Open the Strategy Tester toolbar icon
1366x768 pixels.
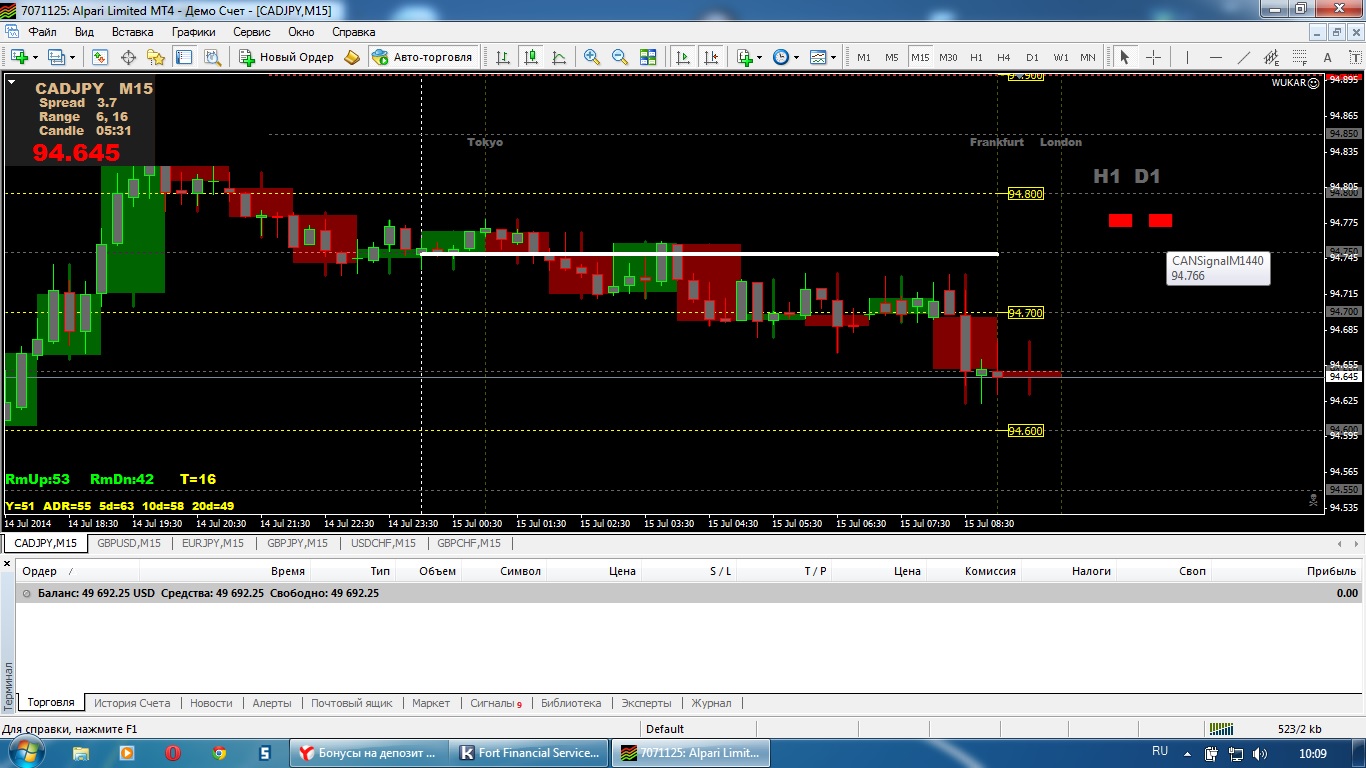[x=211, y=57]
